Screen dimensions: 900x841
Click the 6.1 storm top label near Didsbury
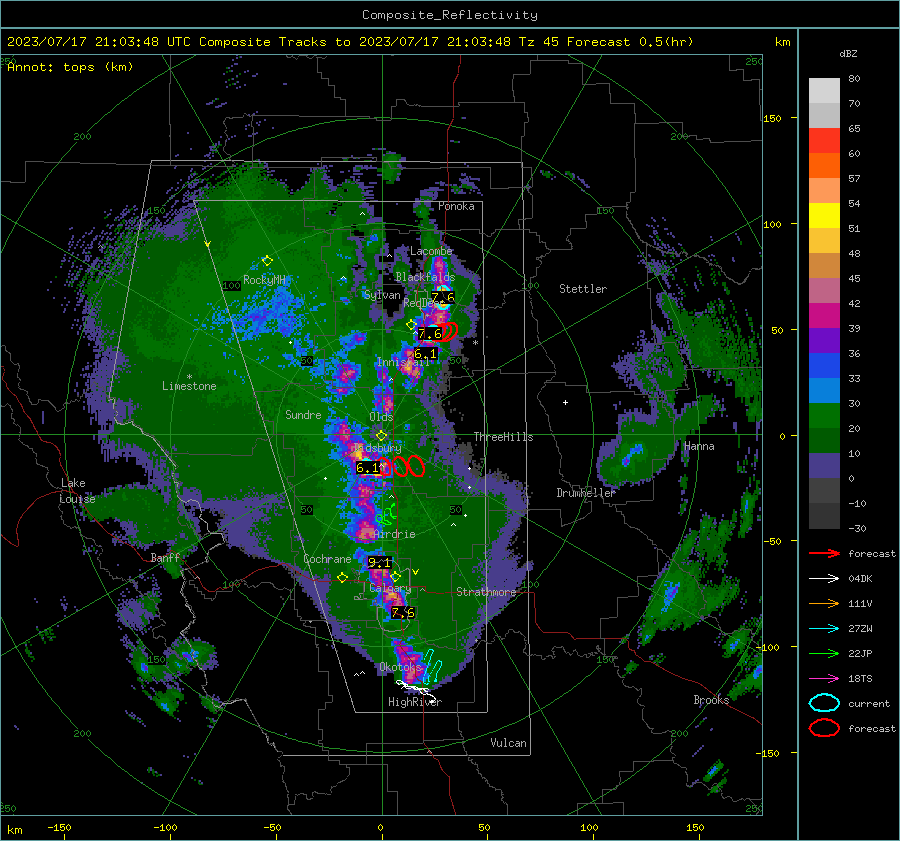367,468
